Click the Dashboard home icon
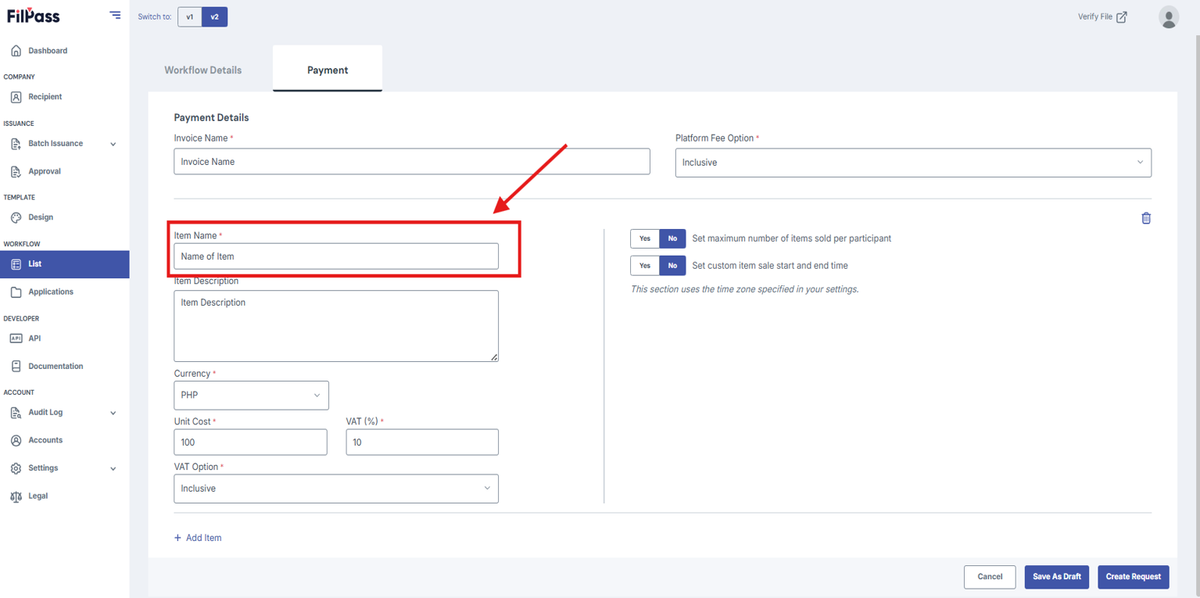The height and width of the screenshot is (598, 1200). coord(16,51)
